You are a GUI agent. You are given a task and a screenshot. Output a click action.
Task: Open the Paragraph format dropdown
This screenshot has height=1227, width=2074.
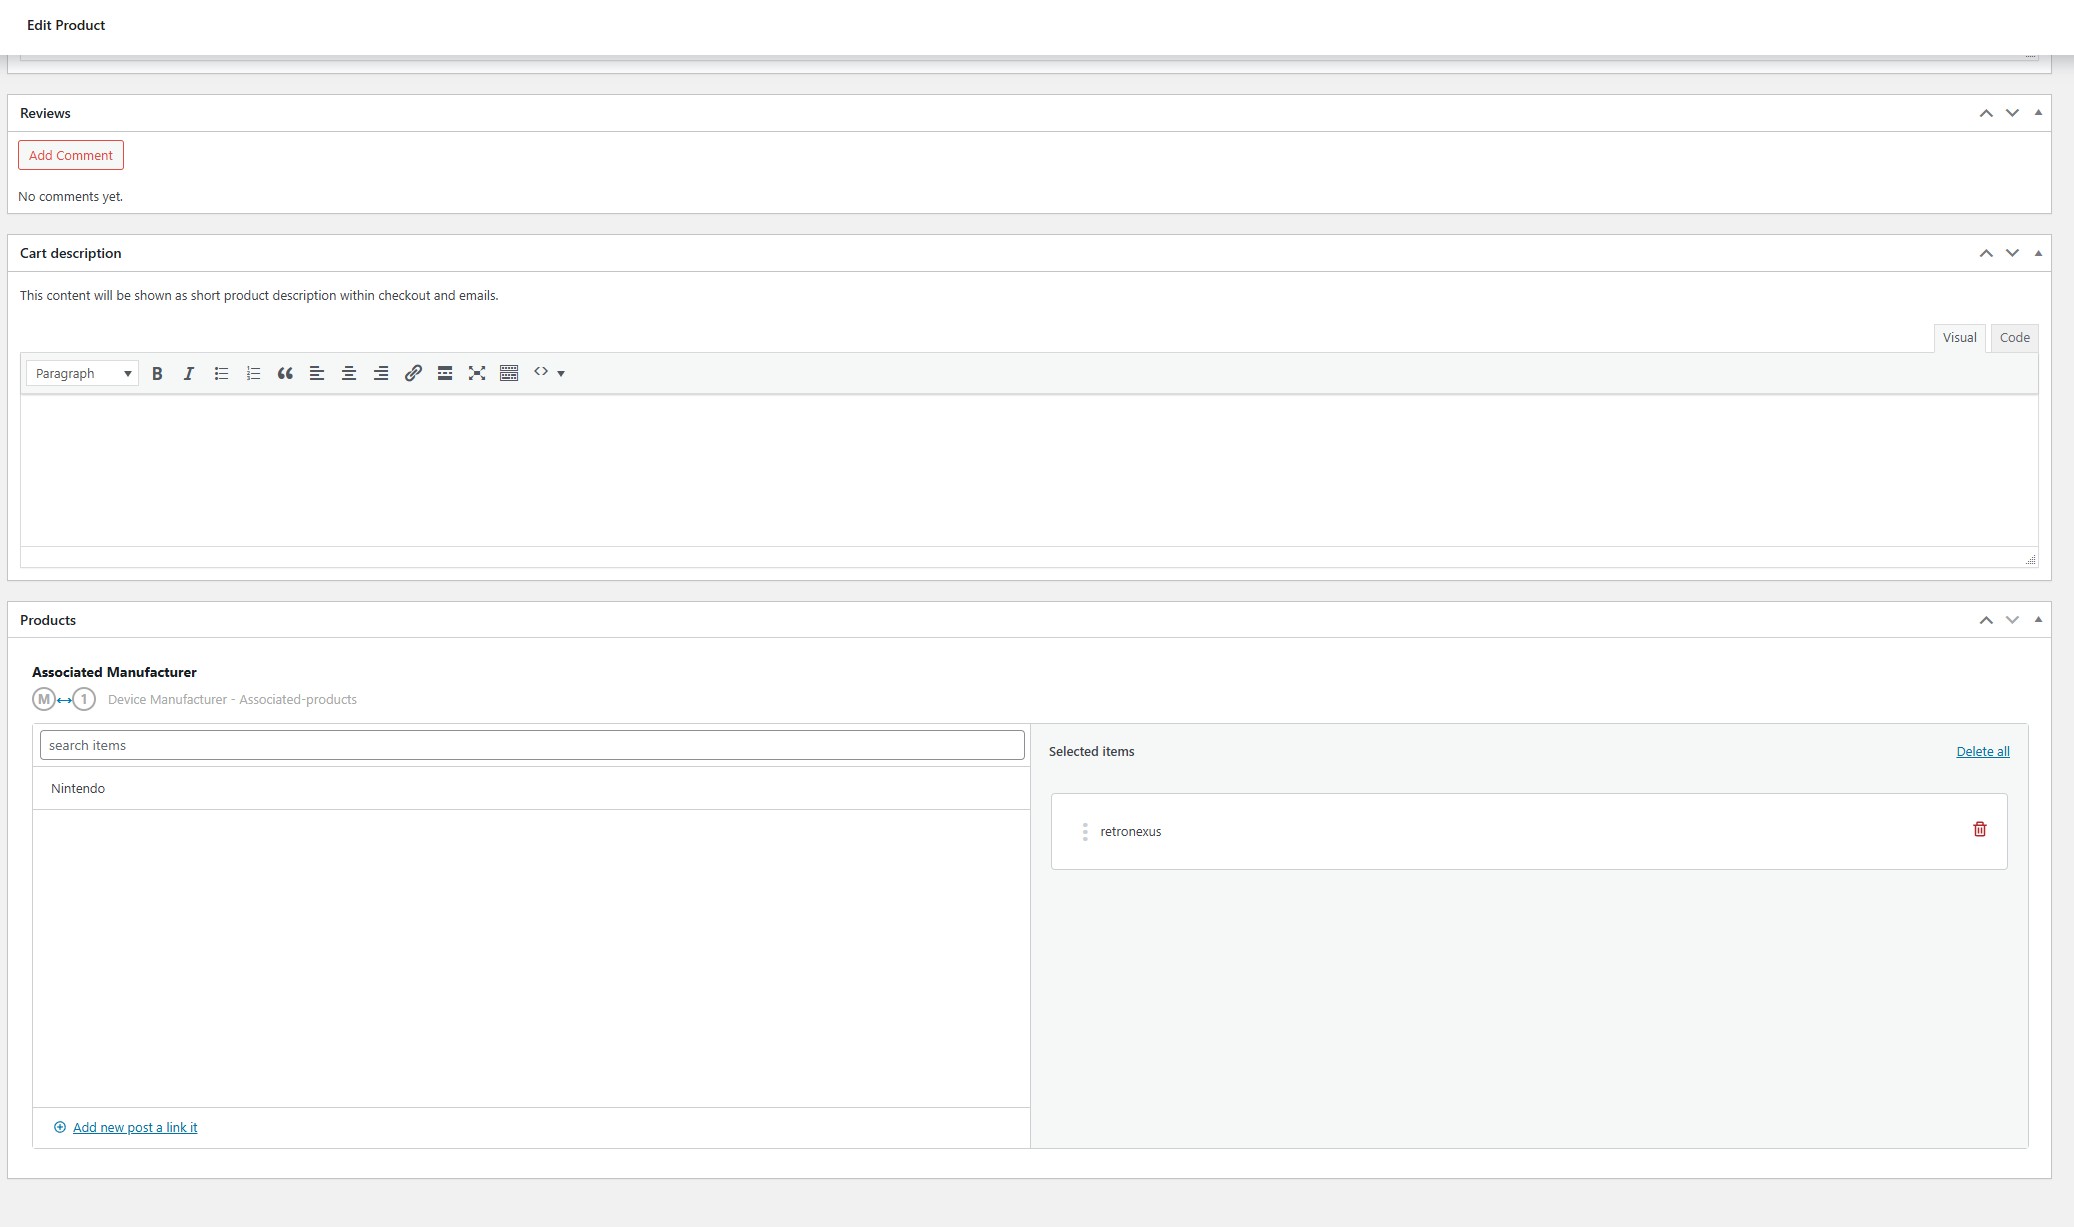pos(83,373)
